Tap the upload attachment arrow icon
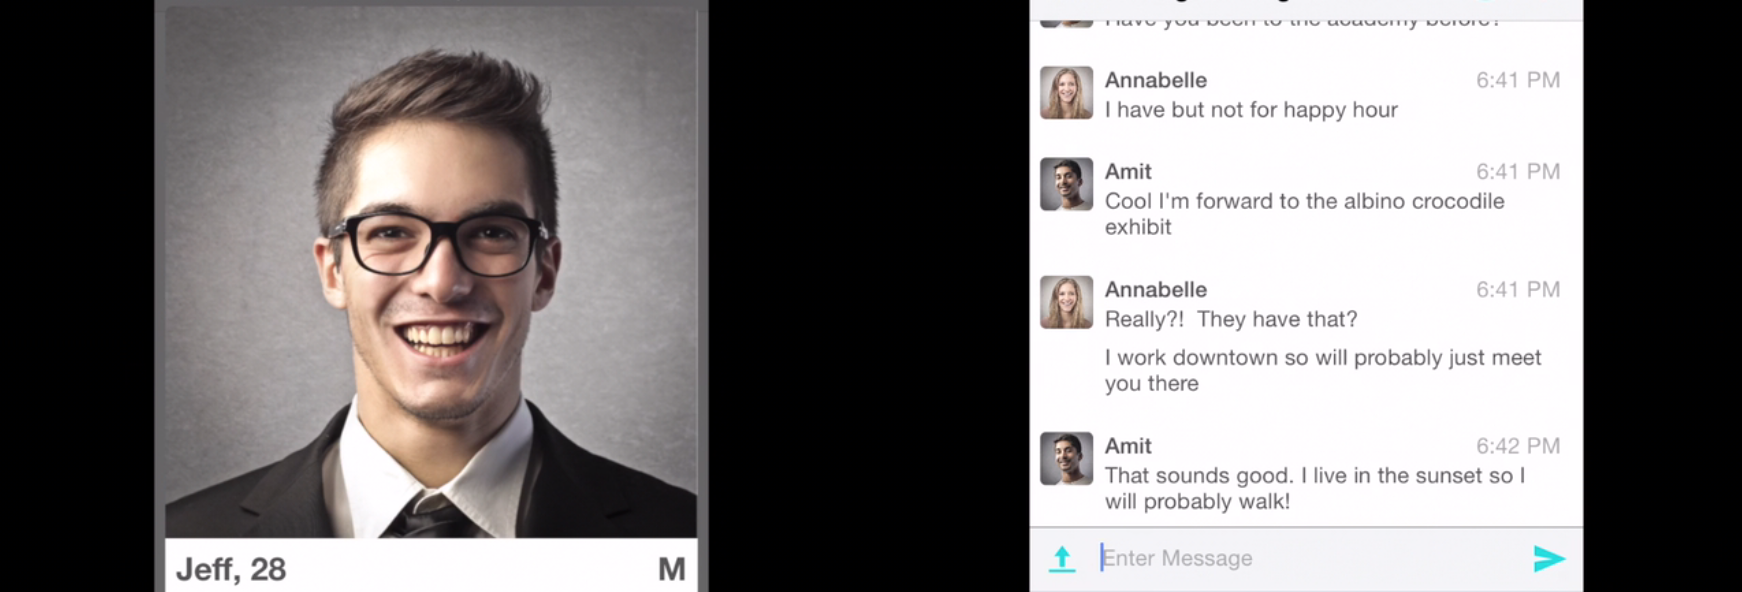Screen dimensions: 1742x592 click(x=1062, y=559)
